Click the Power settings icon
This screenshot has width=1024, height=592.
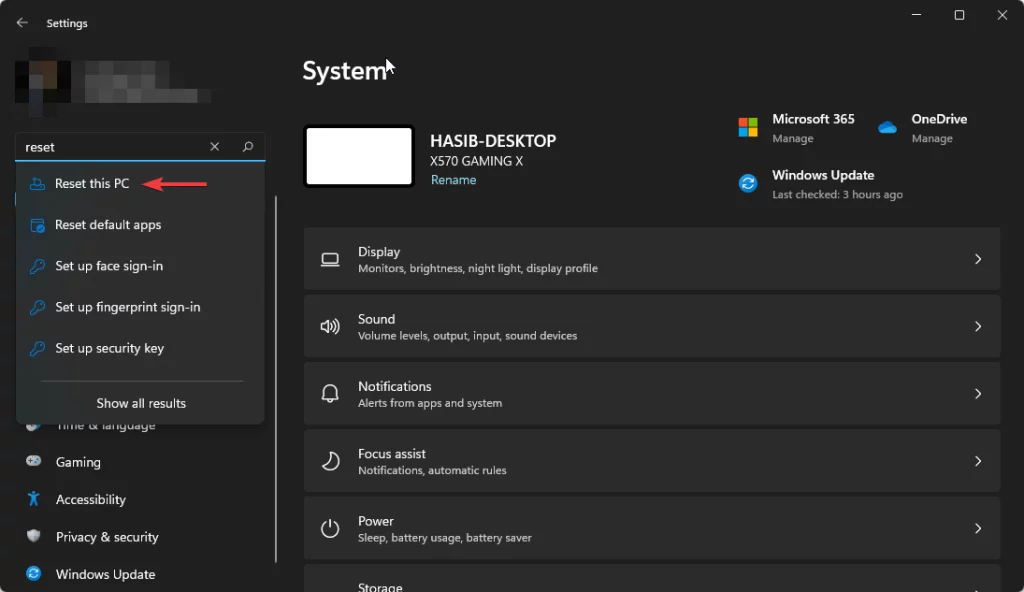[330, 528]
